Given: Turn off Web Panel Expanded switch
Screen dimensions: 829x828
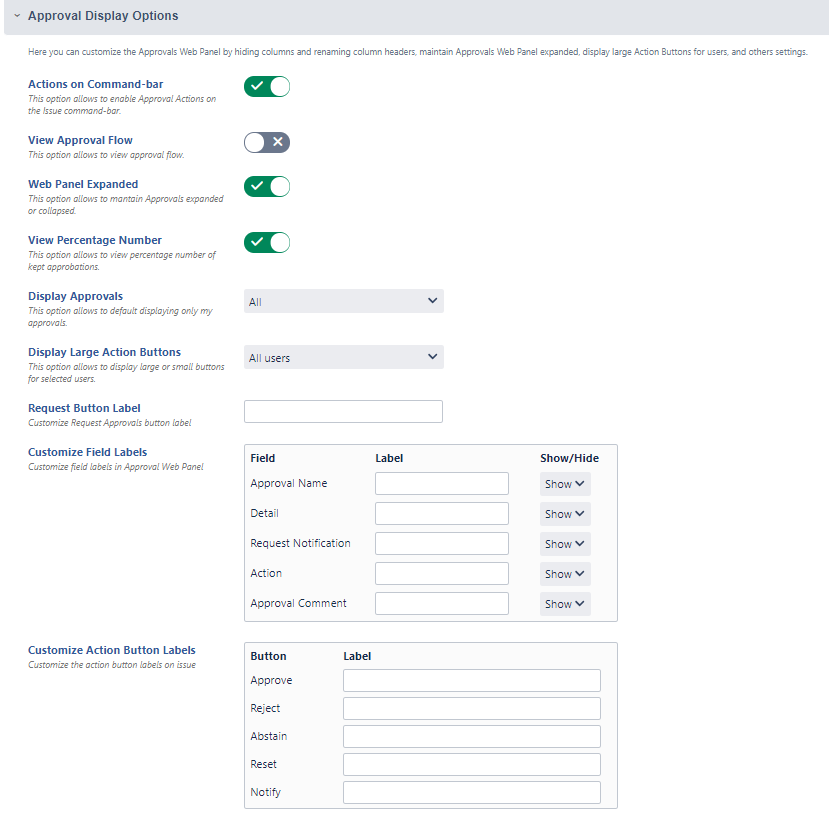Looking at the screenshot, I should coord(267,186).
